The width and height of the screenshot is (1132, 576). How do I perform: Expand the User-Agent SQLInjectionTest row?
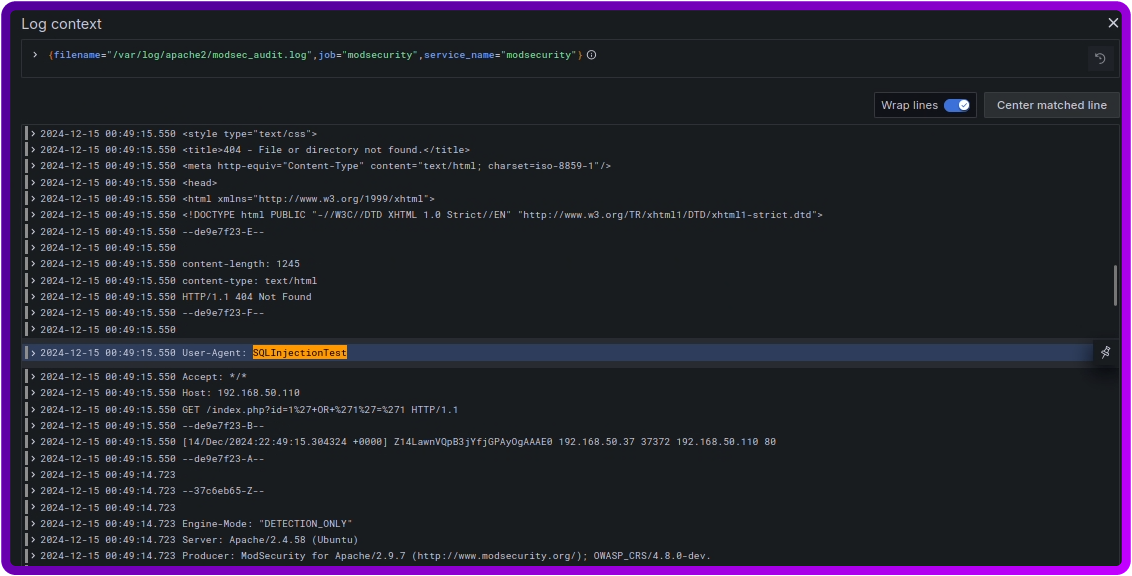(33, 352)
